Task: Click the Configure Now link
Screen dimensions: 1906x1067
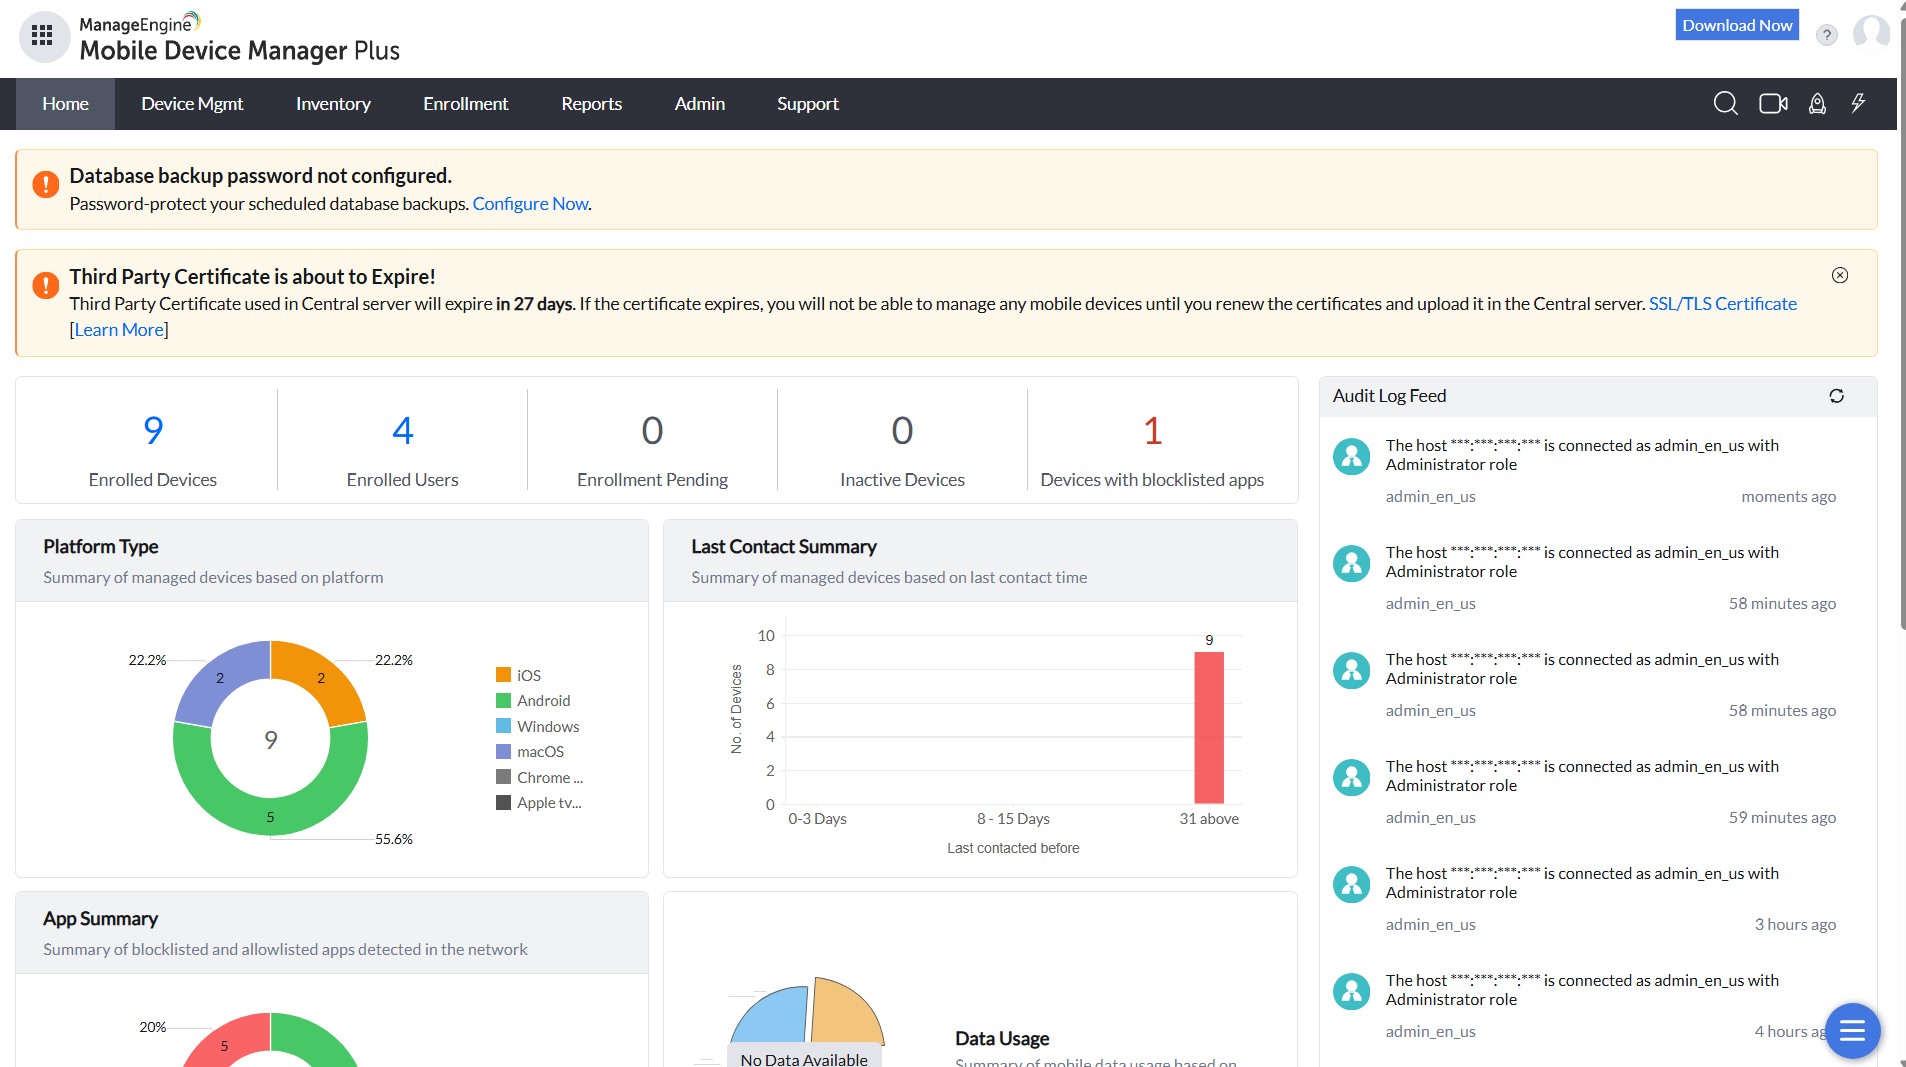Action: (530, 203)
